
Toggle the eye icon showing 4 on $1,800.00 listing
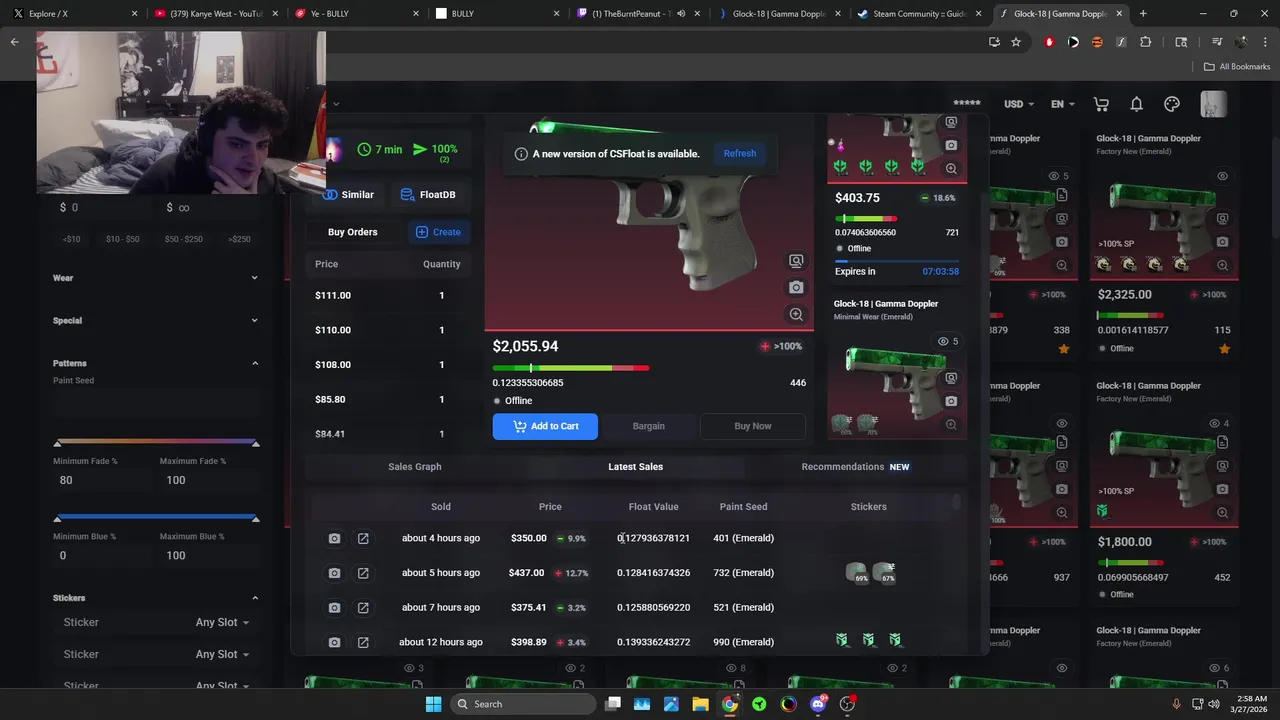(1212, 423)
